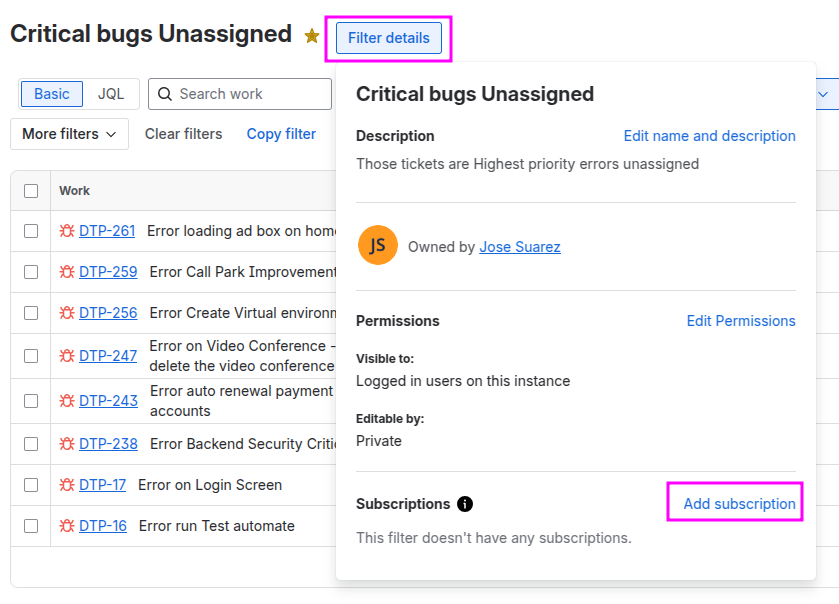Focus the Search work input field

click(240, 94)
